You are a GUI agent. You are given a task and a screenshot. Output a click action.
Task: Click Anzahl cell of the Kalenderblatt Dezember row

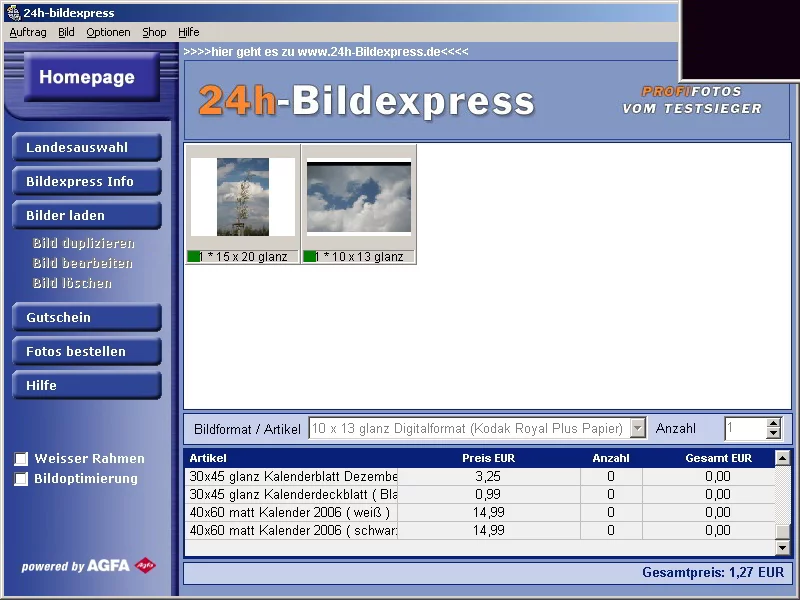tap(611, 477)
